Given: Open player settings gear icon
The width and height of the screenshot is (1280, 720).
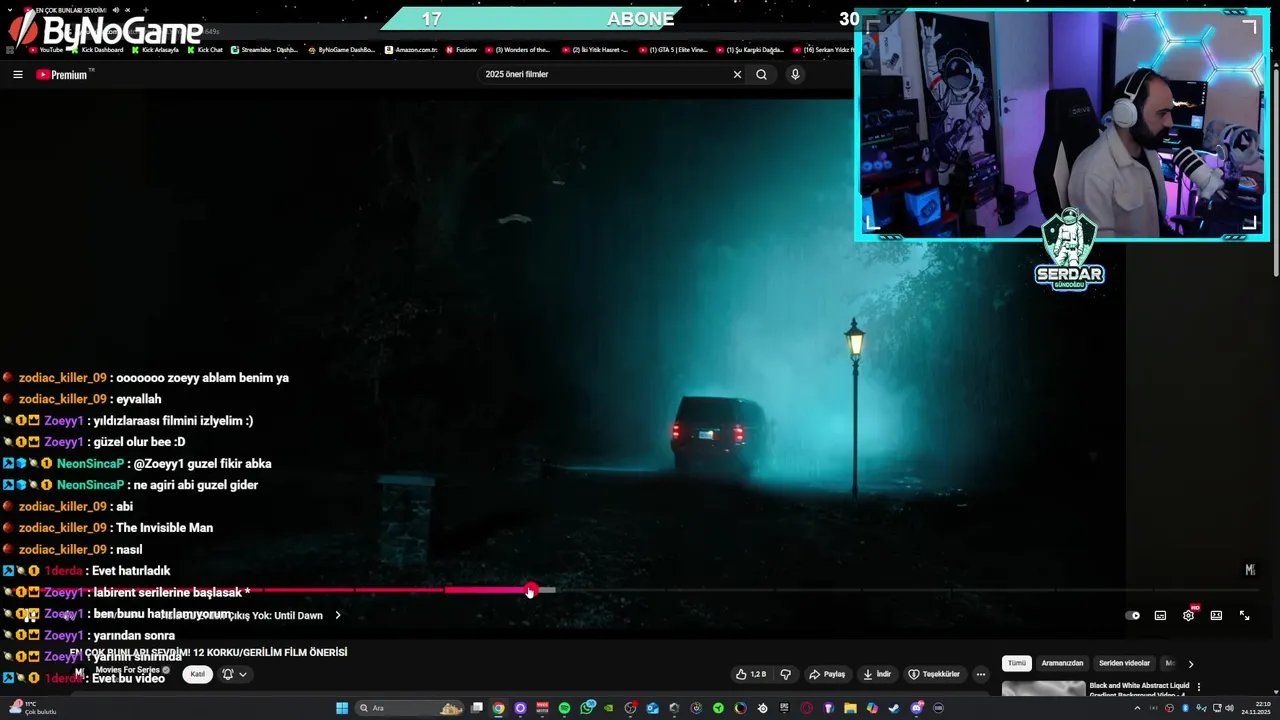Looking at the screenshot, I should 1188,616.
